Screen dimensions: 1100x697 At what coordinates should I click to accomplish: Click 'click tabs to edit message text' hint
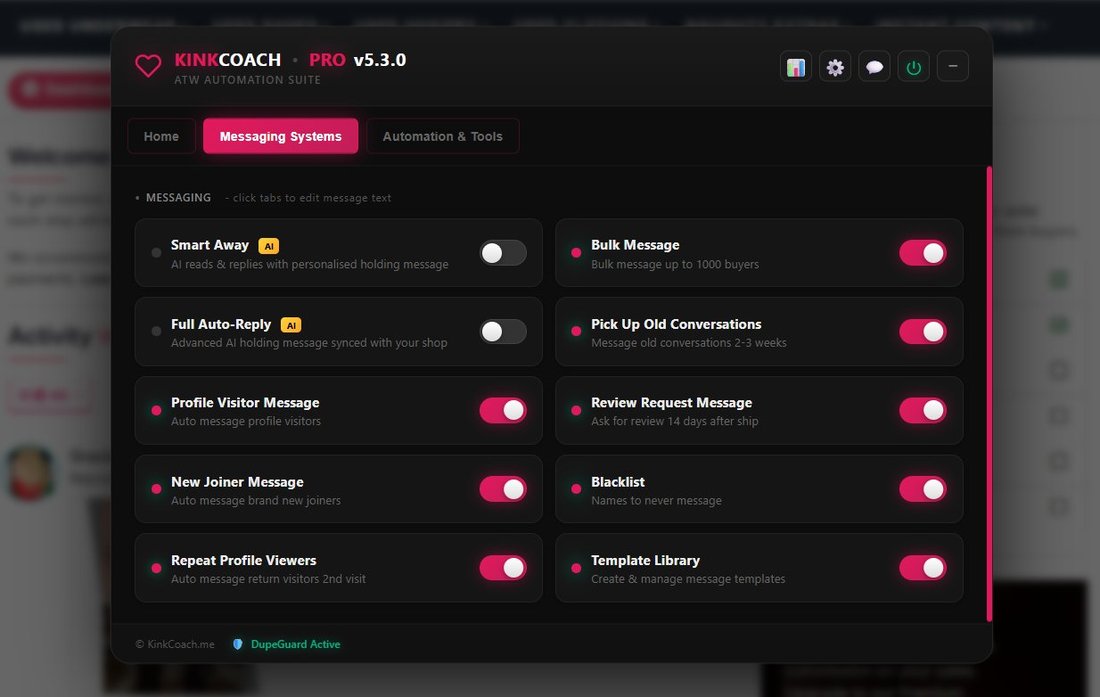pyautogui.click(x=311, y=198)
